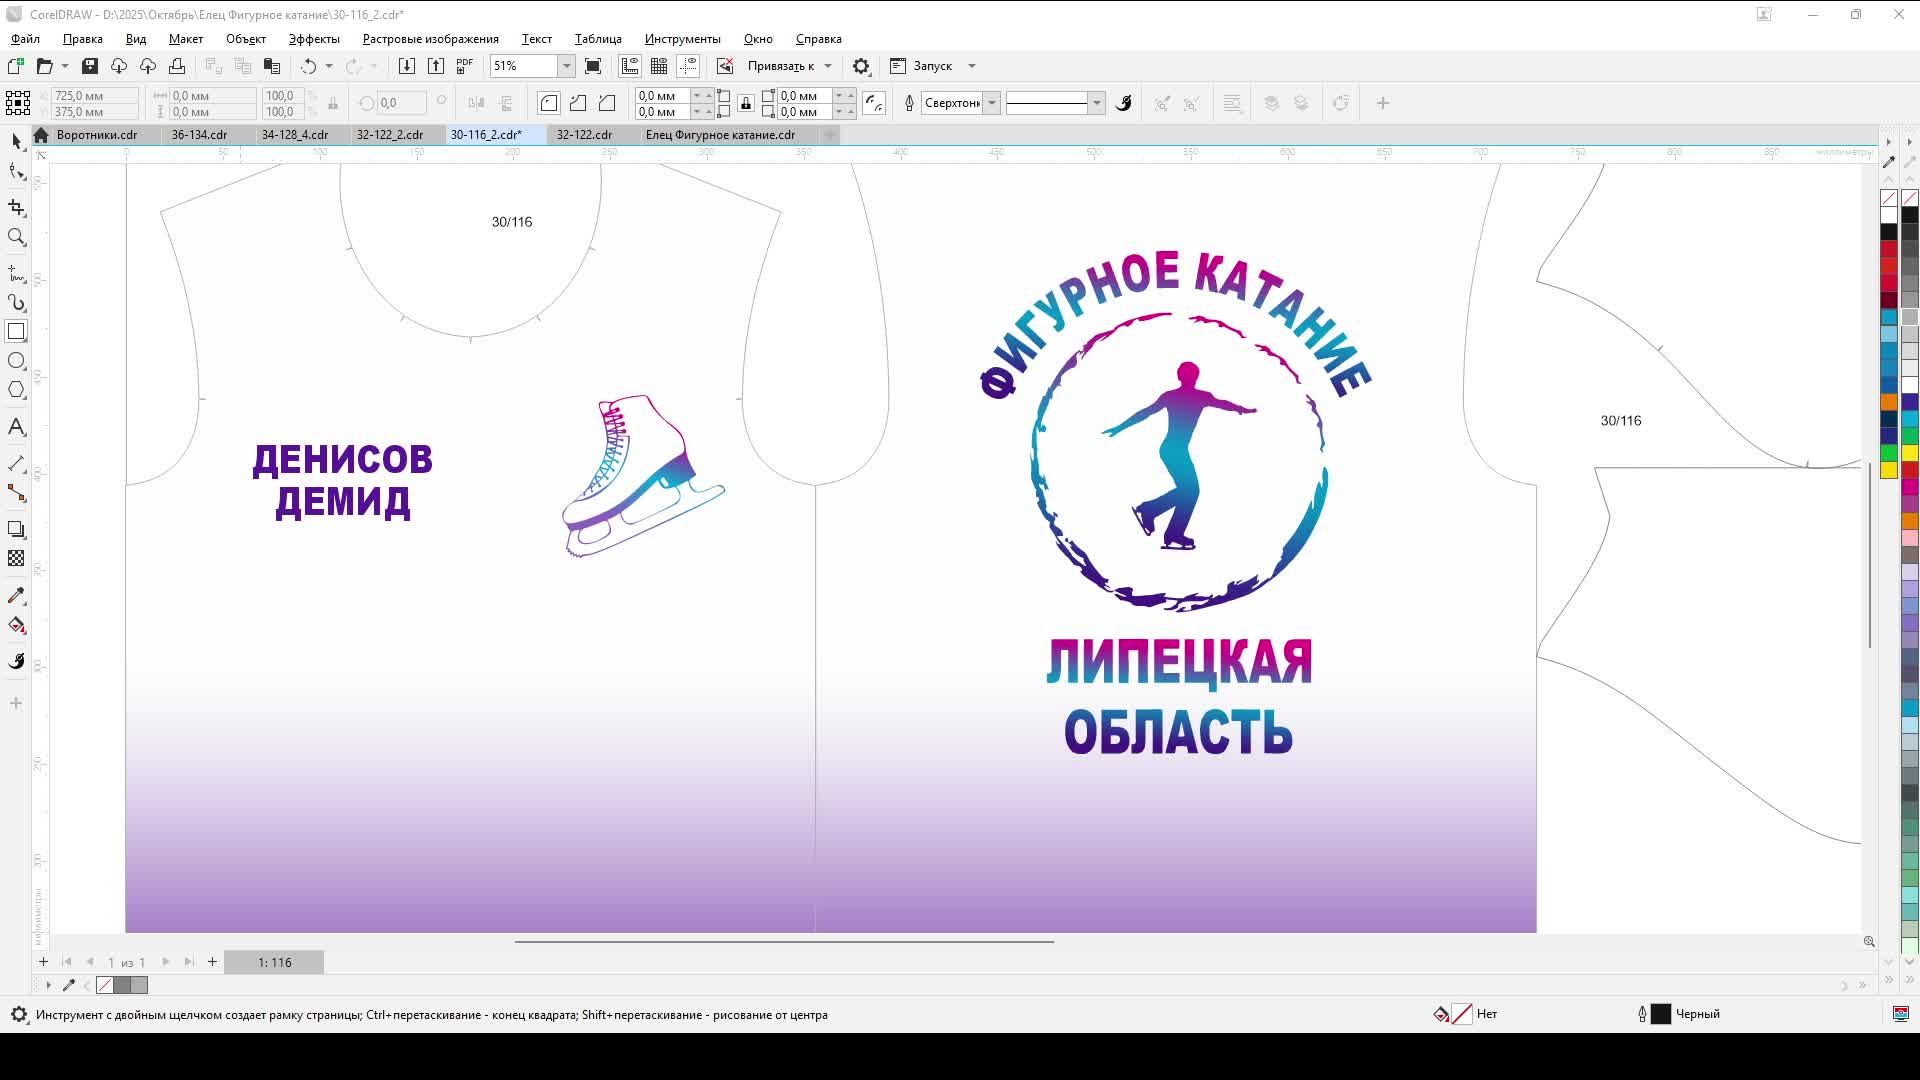Image resolution: width=1920 pixels, height=1080 pixels.
Task: Toggle document grid display
Action: [x=660, y=65]
